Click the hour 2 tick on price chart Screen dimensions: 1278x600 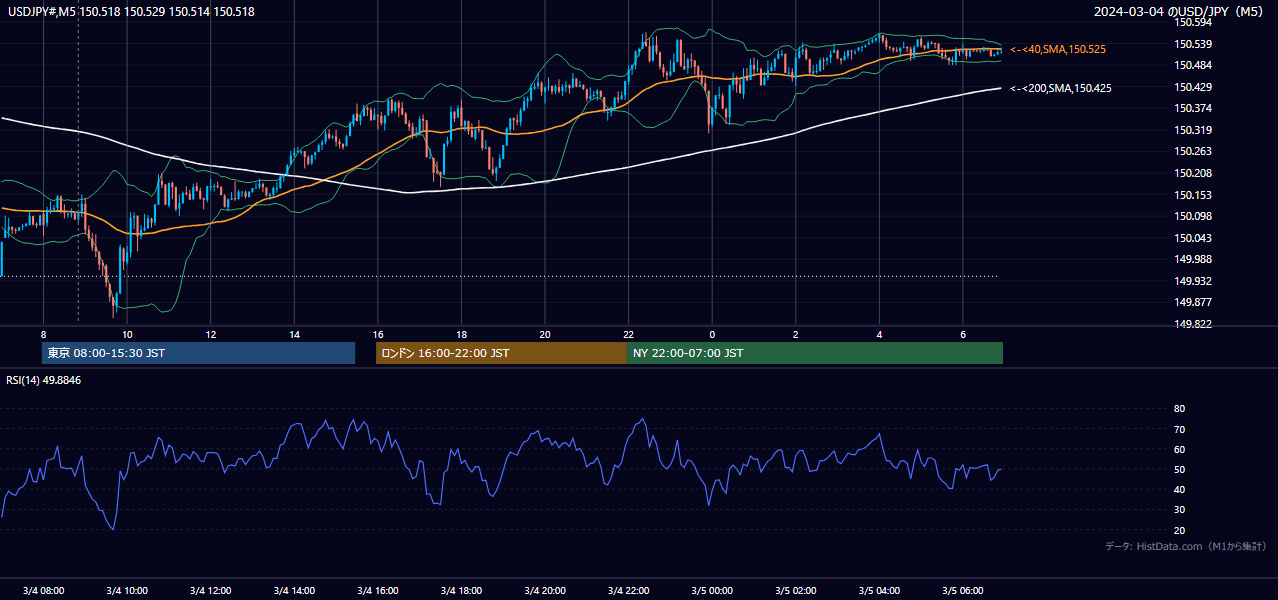tap(795, 334)
